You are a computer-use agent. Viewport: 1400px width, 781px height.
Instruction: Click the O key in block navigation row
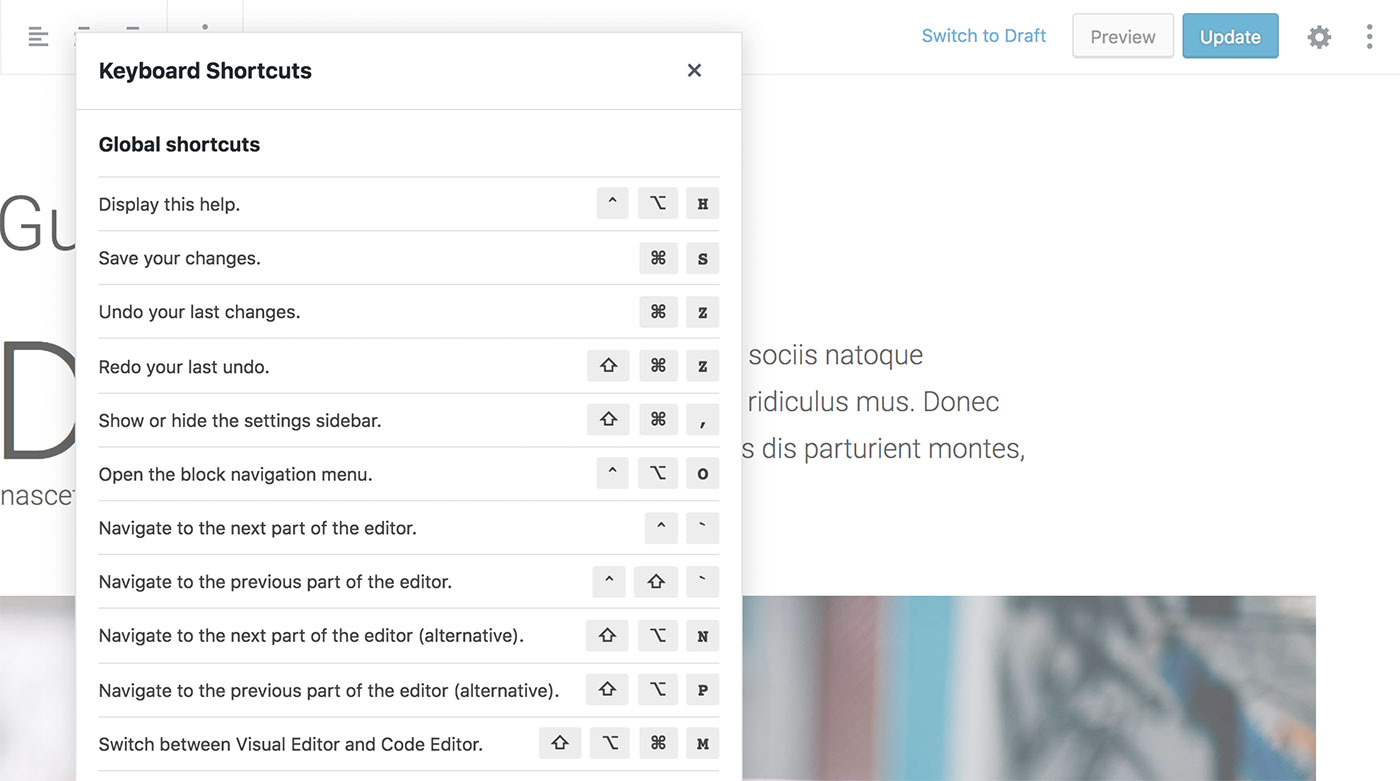point(702,474)
